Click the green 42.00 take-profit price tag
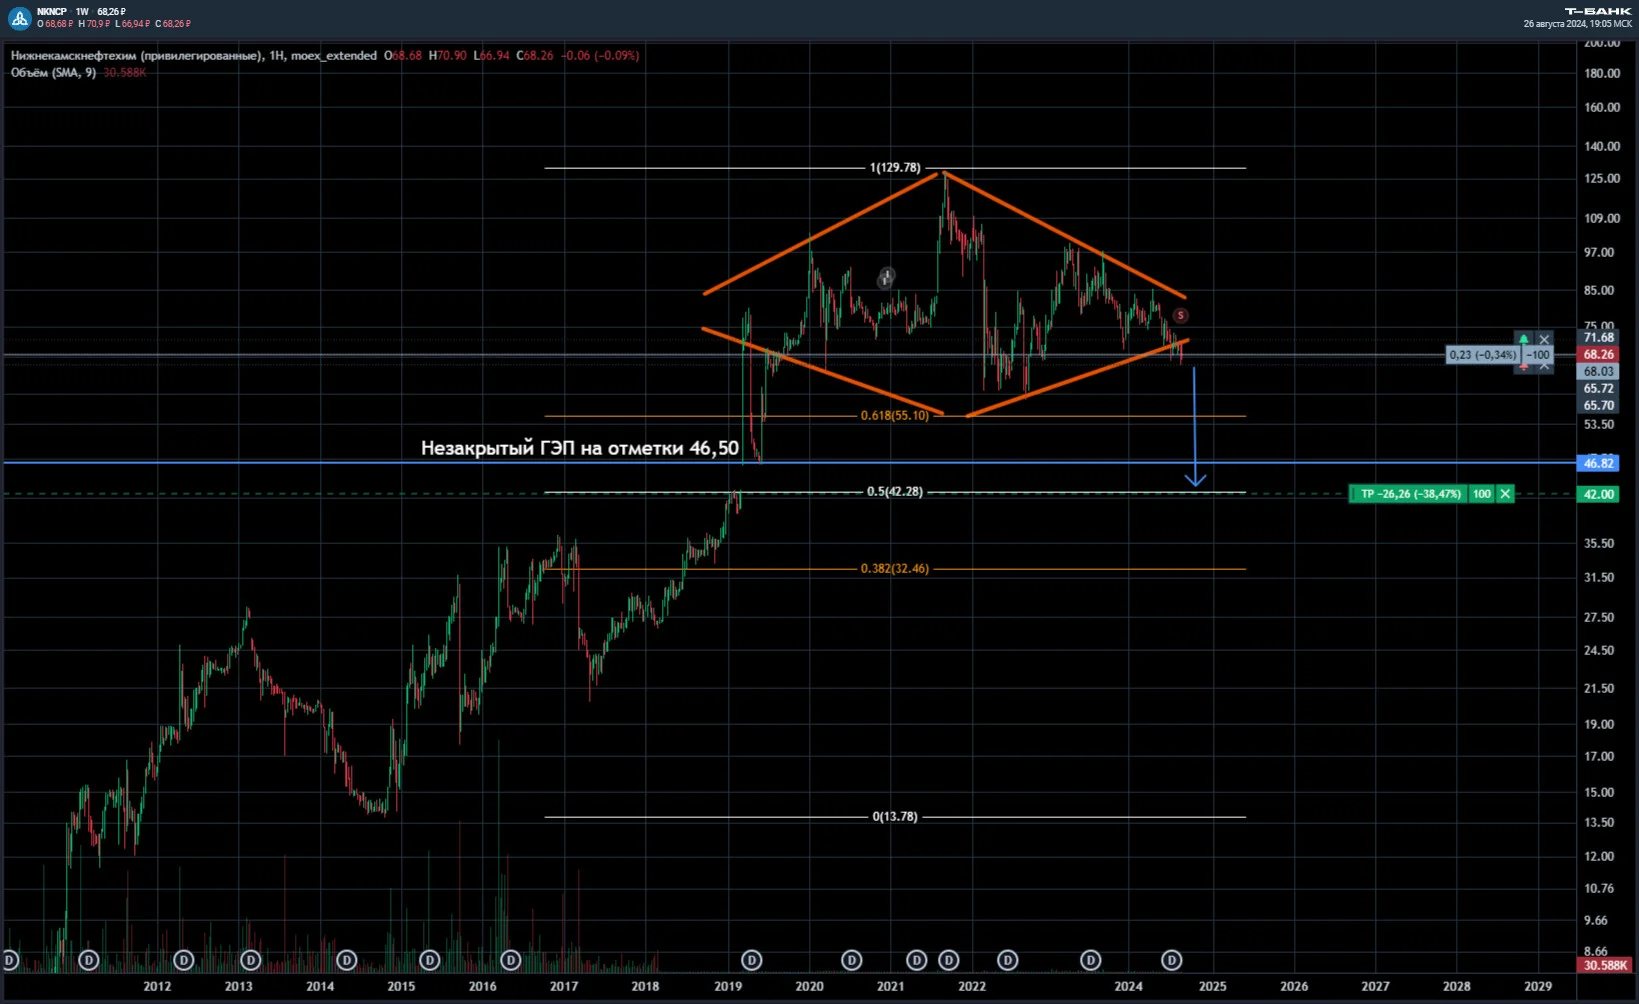Screen dimensions: 1639x1004 [1598, 494]
